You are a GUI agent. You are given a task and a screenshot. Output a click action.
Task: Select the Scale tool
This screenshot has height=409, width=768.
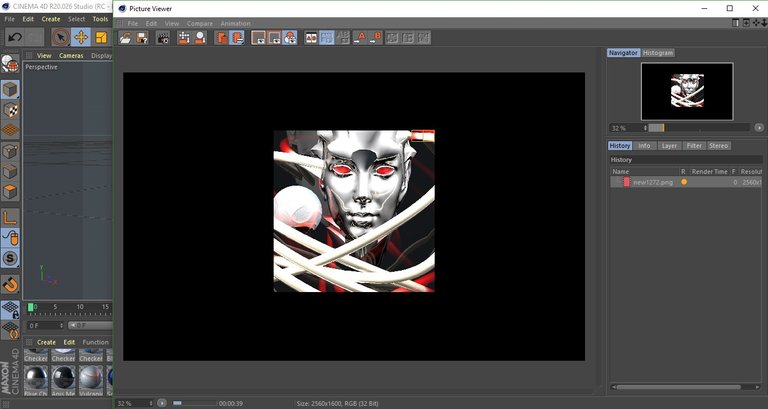101,37
